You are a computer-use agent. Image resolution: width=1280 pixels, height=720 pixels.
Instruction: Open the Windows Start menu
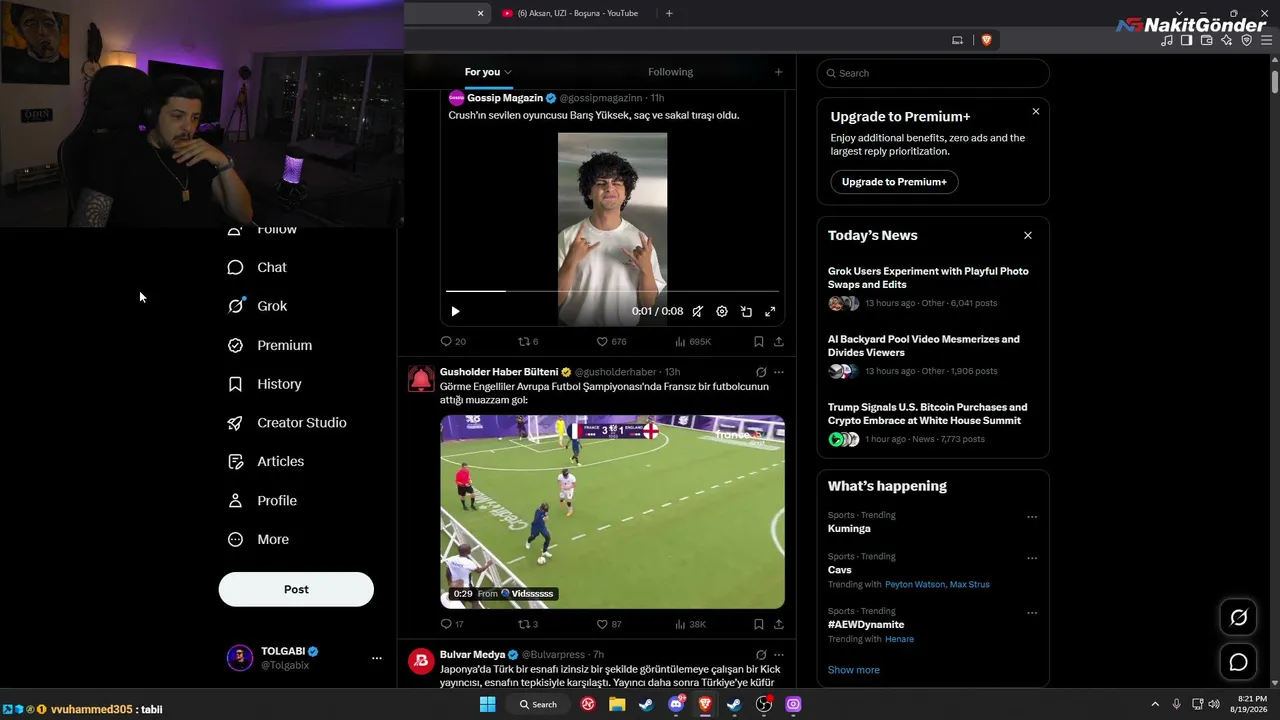pos(487,704)
